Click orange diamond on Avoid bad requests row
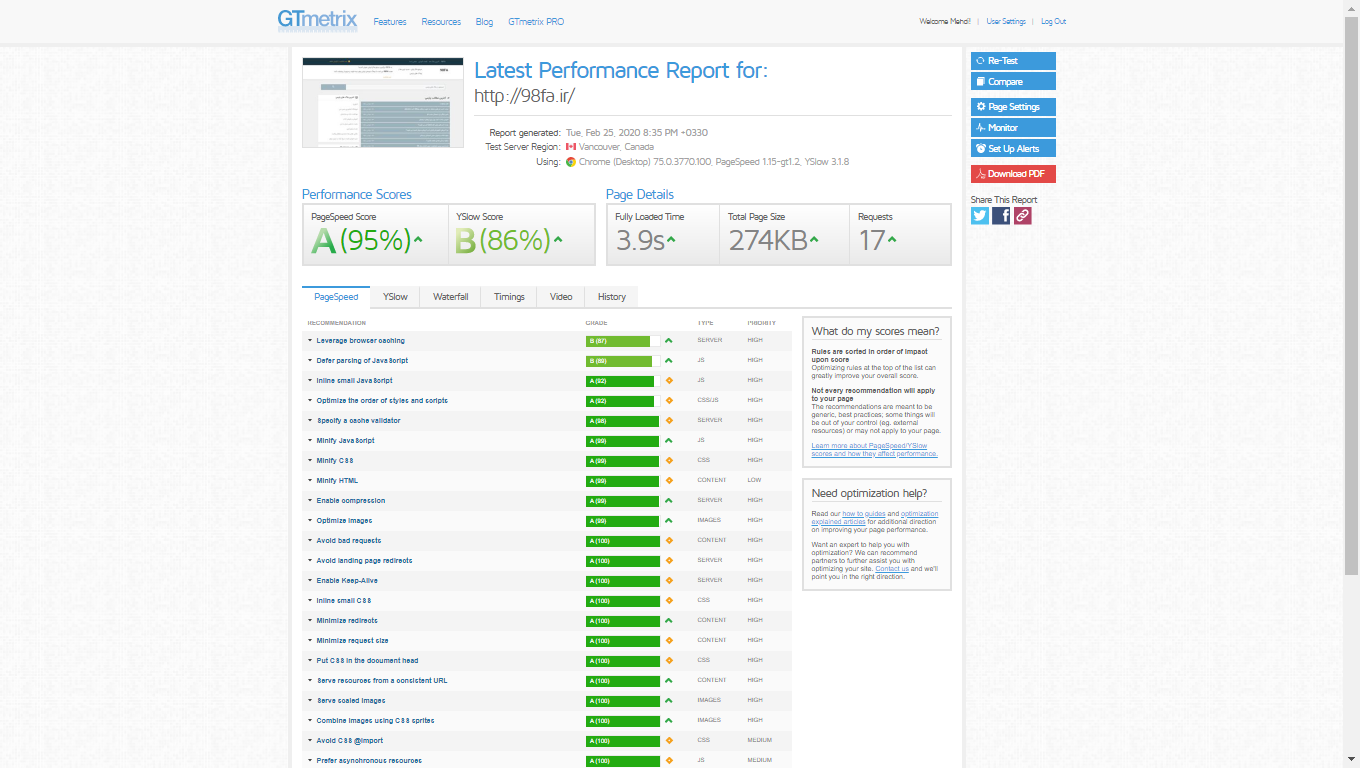1360x768 pixels. [x=669, y=540]
